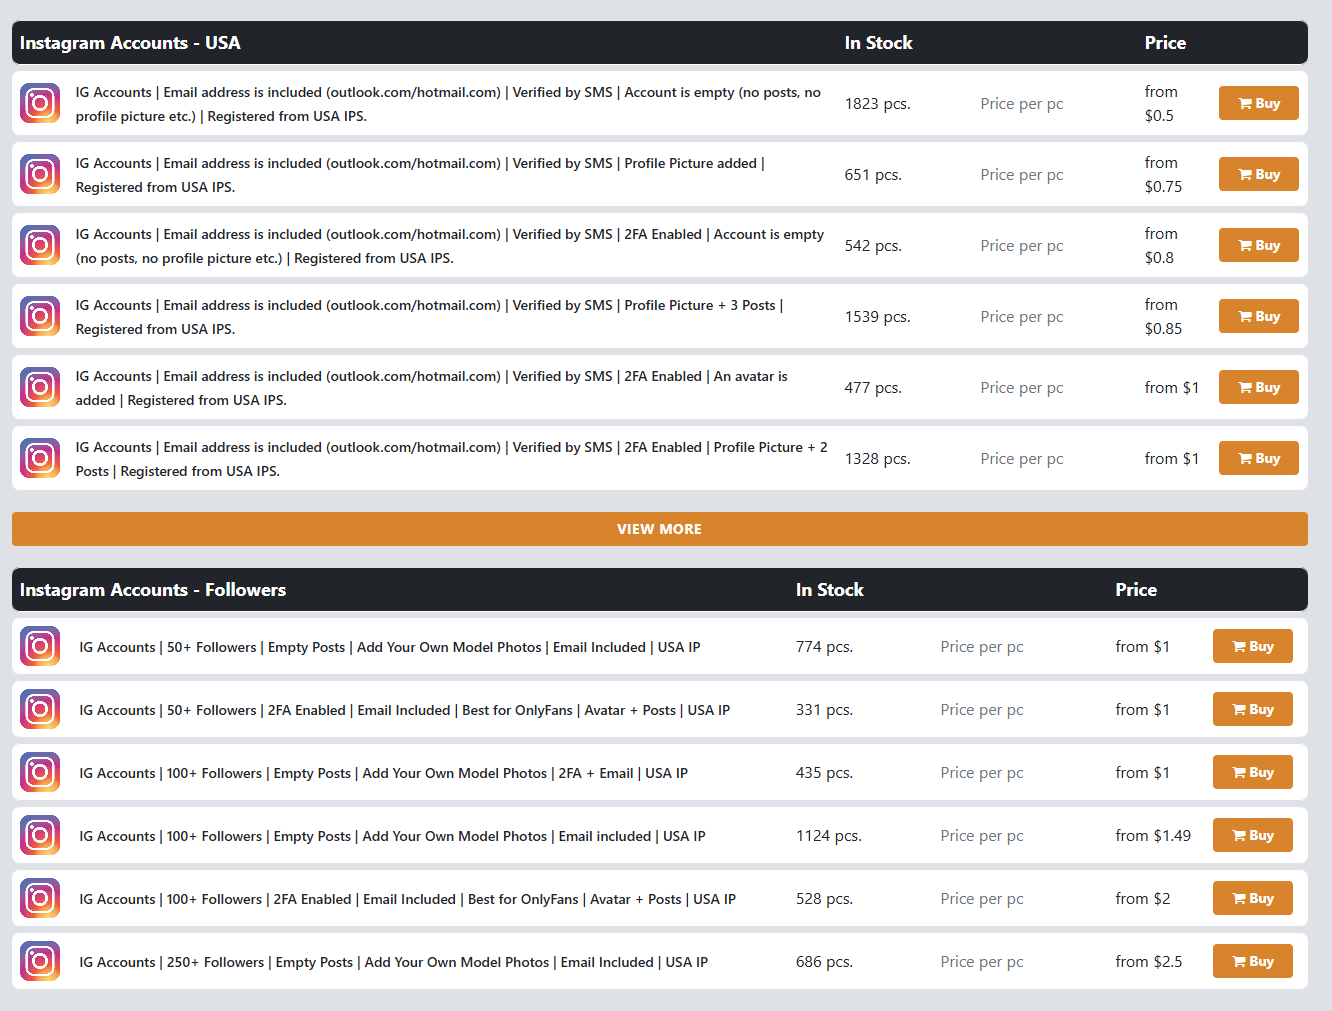Buy the 250+ Followers accounts from $2.5

[x=1252, y=961]
